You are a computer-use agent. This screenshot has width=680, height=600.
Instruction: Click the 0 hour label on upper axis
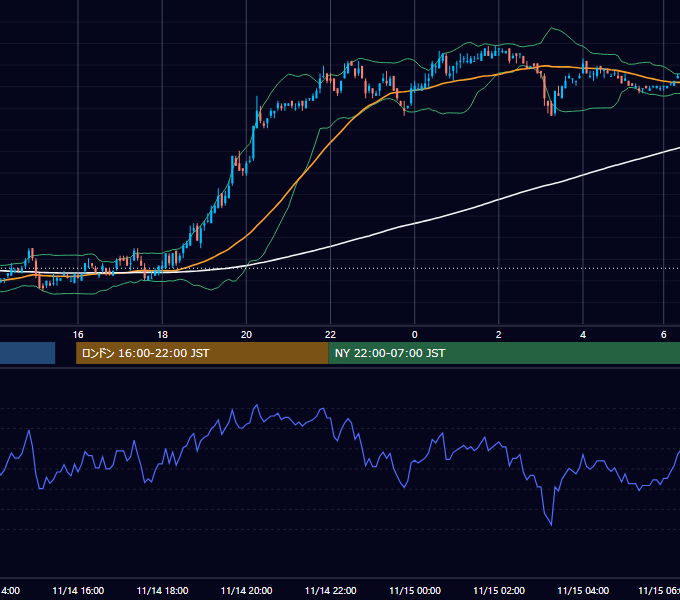[415, 335]
